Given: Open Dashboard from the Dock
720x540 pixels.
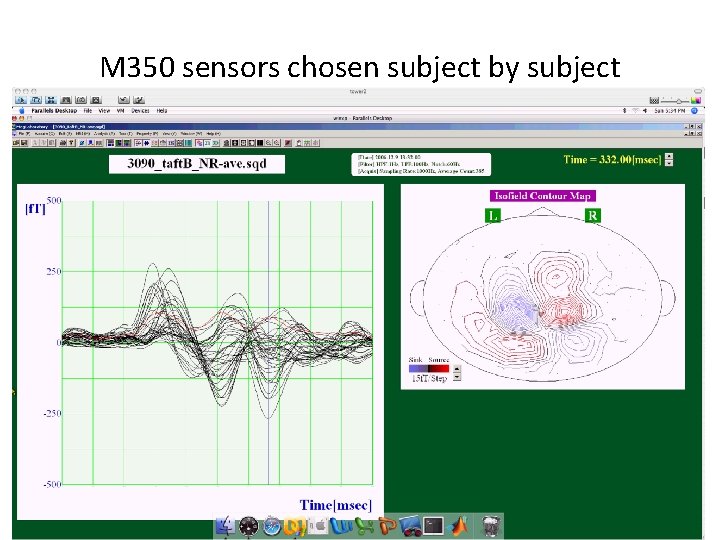Looking at the screenshot, I should (x=248, y=526).
